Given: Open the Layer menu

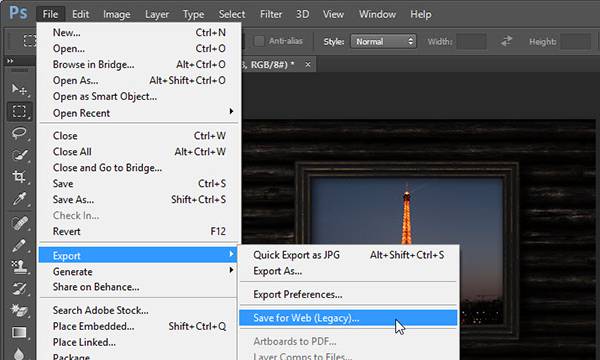Looking at the screenshot, I should click(x=157, y=15).
